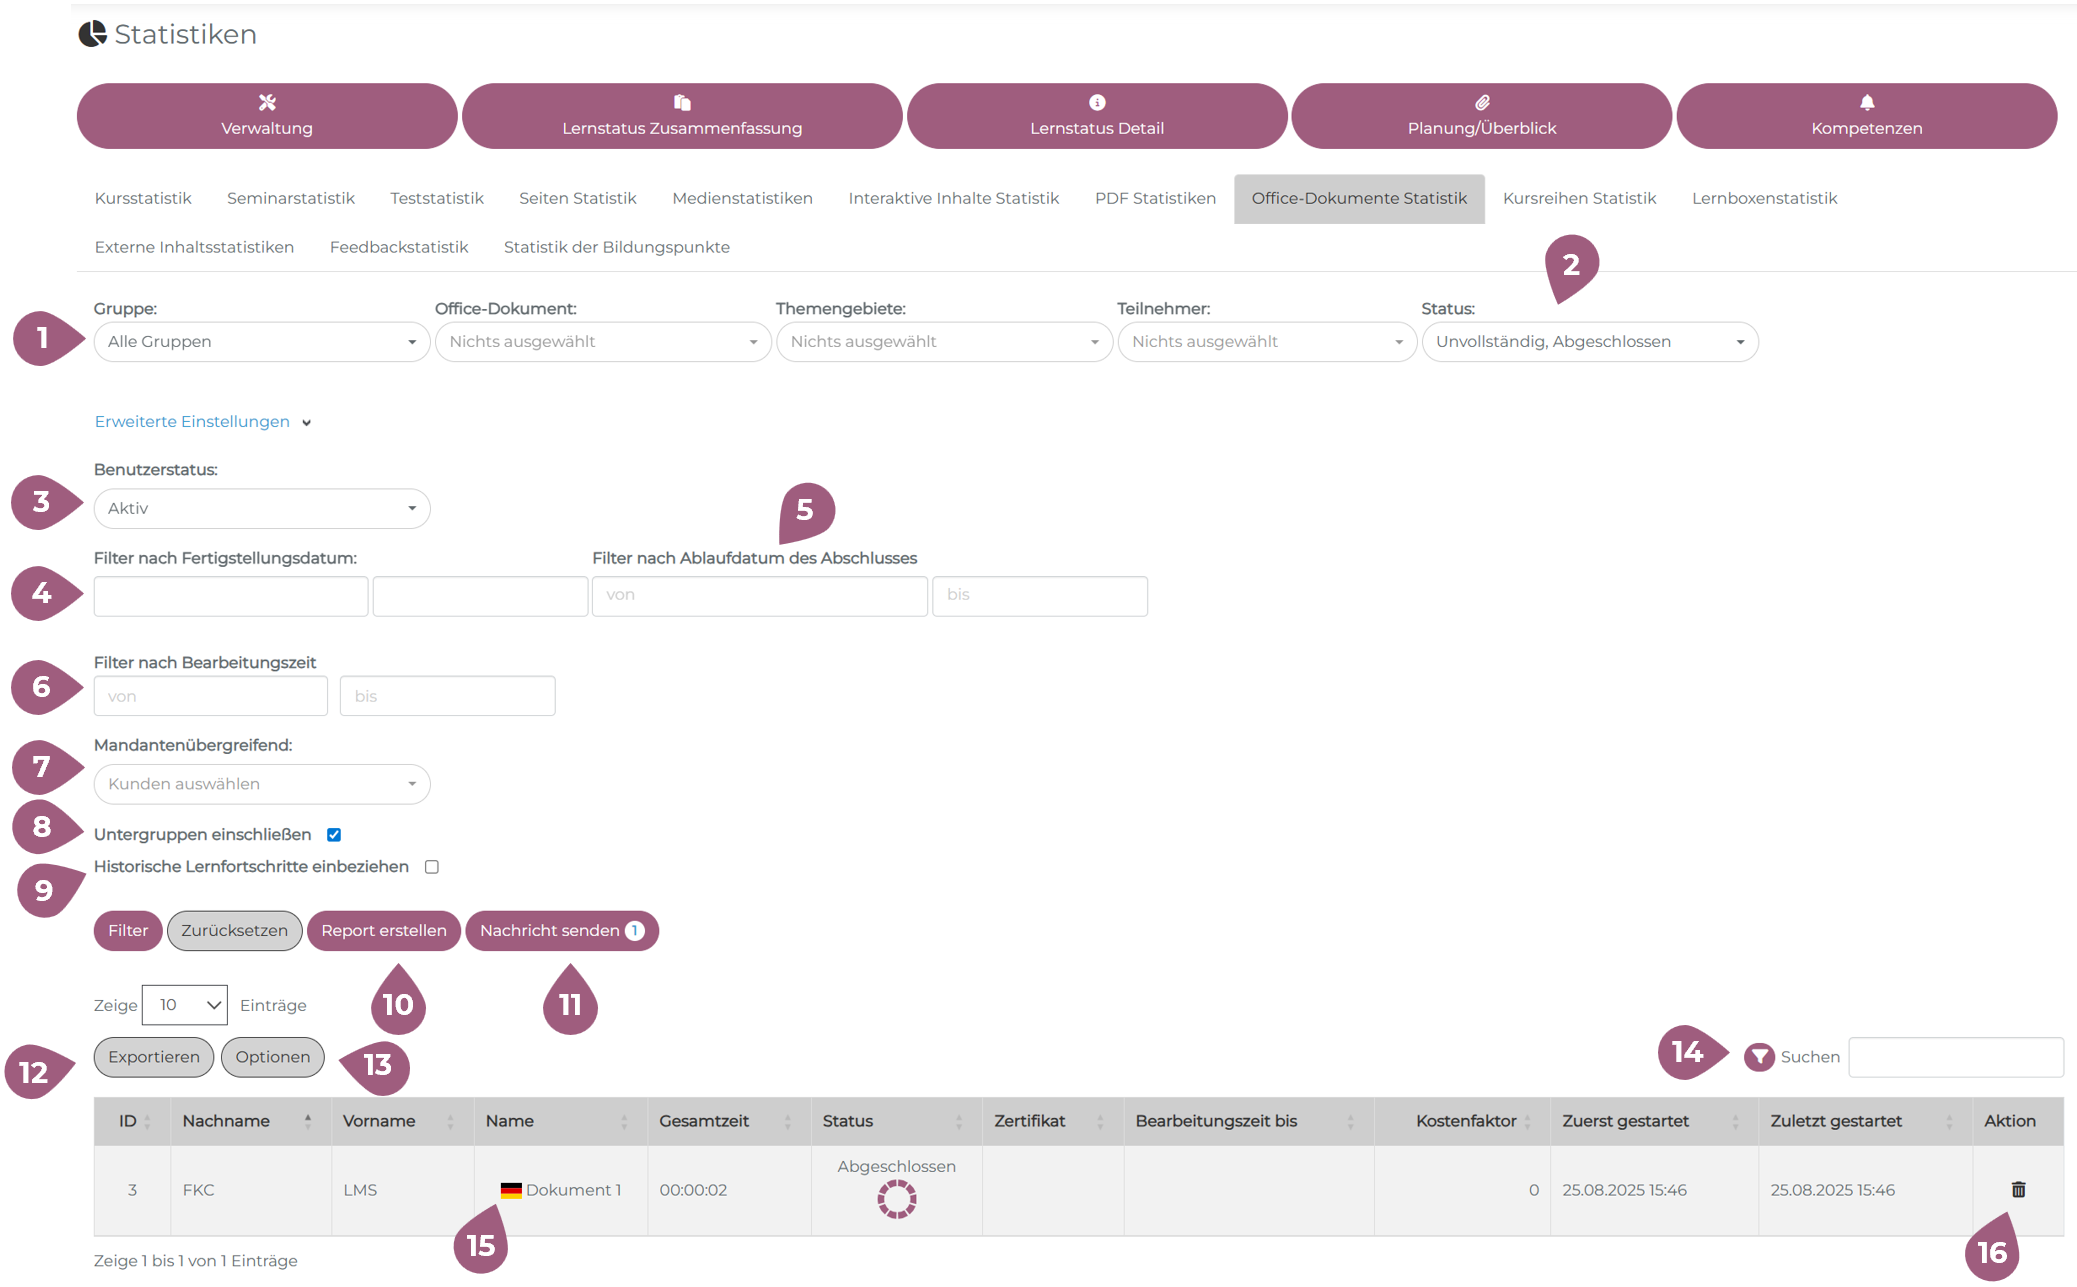The image size is (2077, 1287).
Task: Click the German flag icon next to Dokument 1
Action: pyautogui.click(x=511, y=1190)
